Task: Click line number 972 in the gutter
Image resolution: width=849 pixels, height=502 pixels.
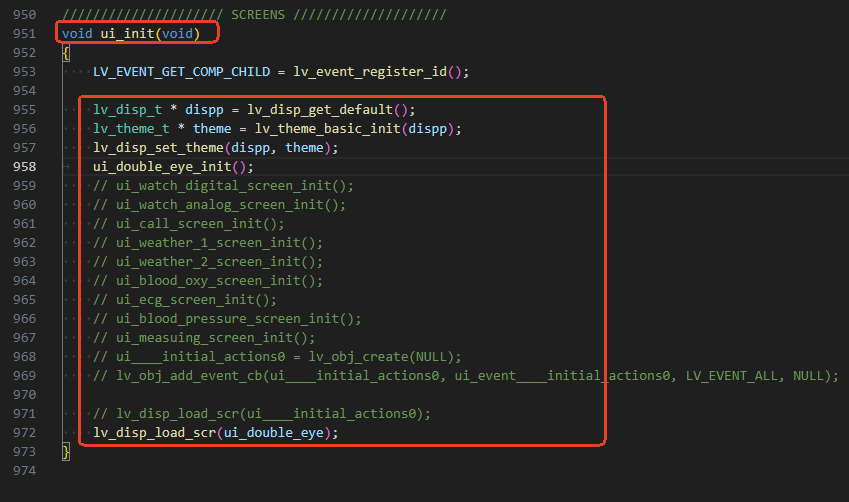Action: click(24, 432)
